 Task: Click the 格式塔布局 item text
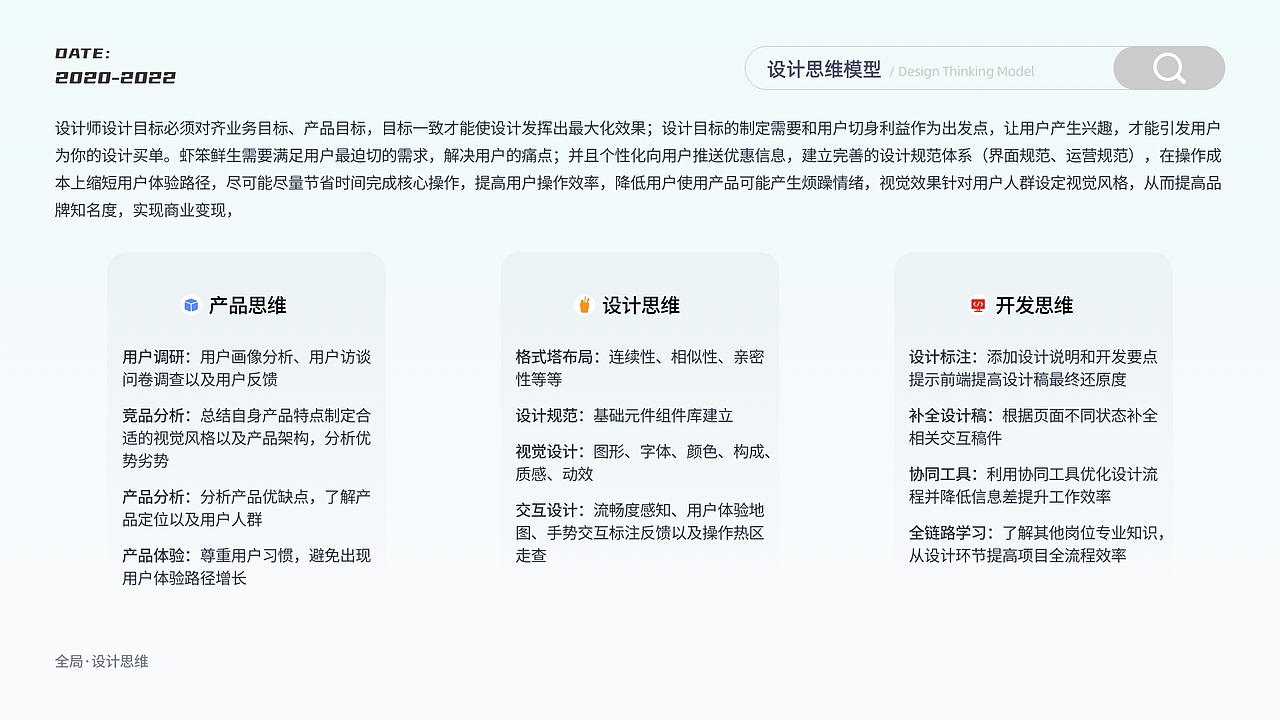pos(640,368)
